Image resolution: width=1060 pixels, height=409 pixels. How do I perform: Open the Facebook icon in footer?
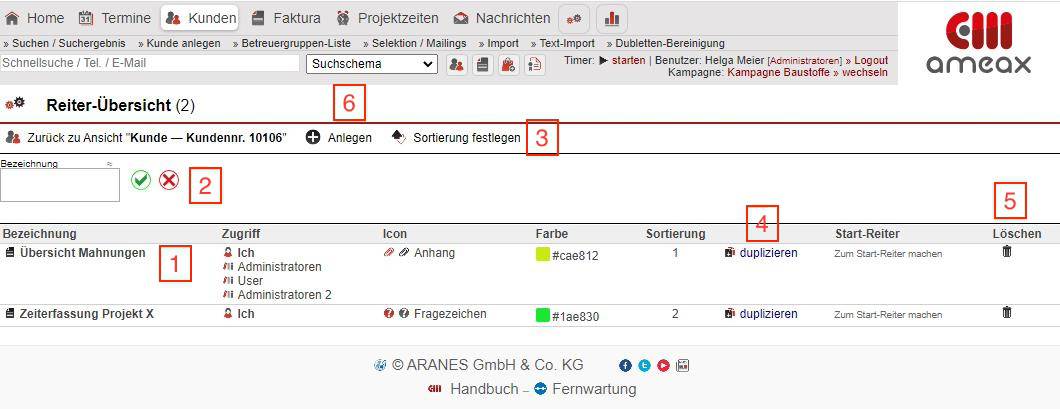(x=626, y=366)
